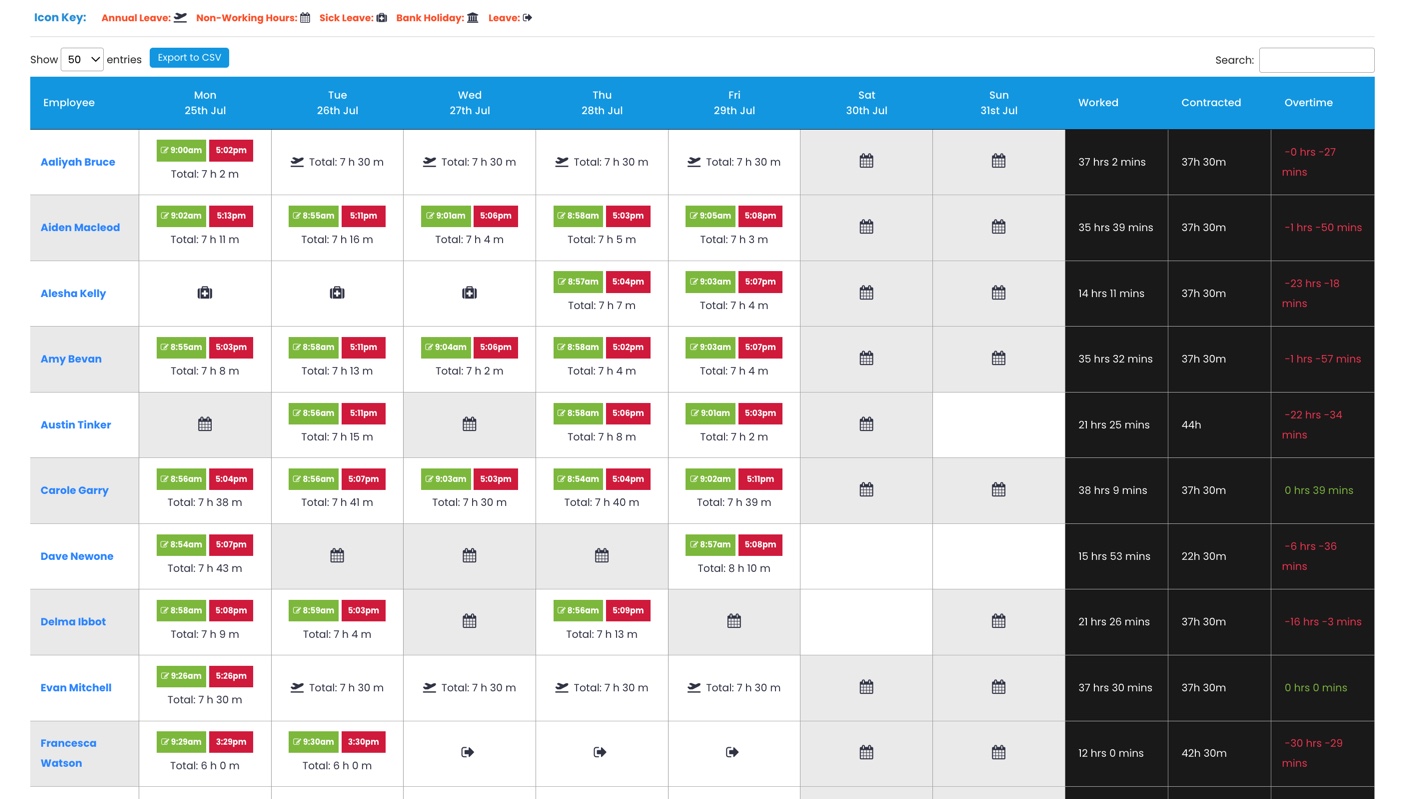Click Austin Tinker's Monday non-working calendar icon

coord(205,425)
